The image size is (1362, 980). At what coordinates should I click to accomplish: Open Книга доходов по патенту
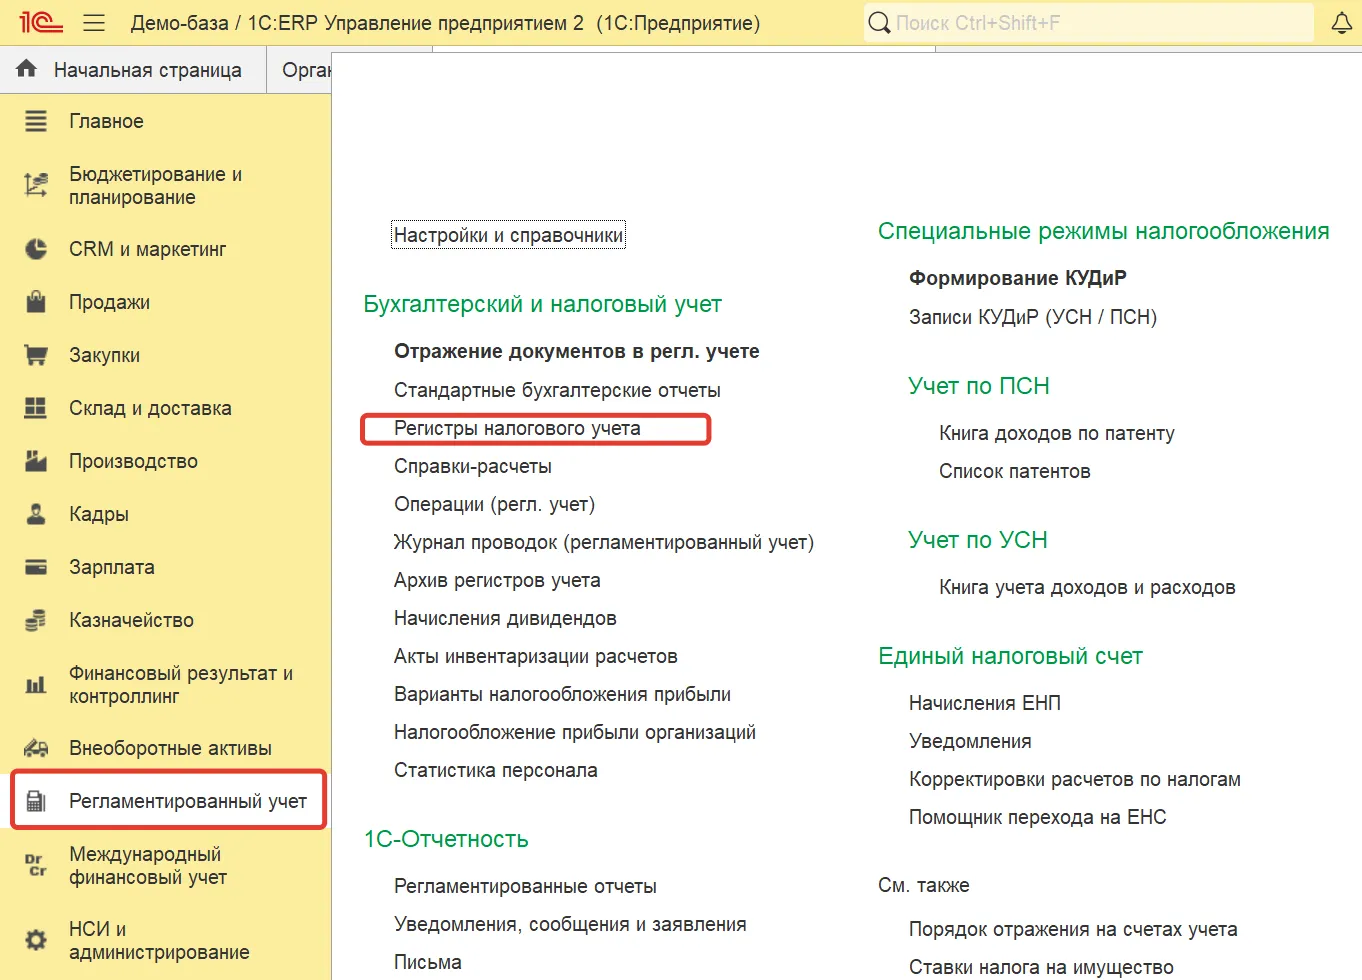pos(1057,433)
